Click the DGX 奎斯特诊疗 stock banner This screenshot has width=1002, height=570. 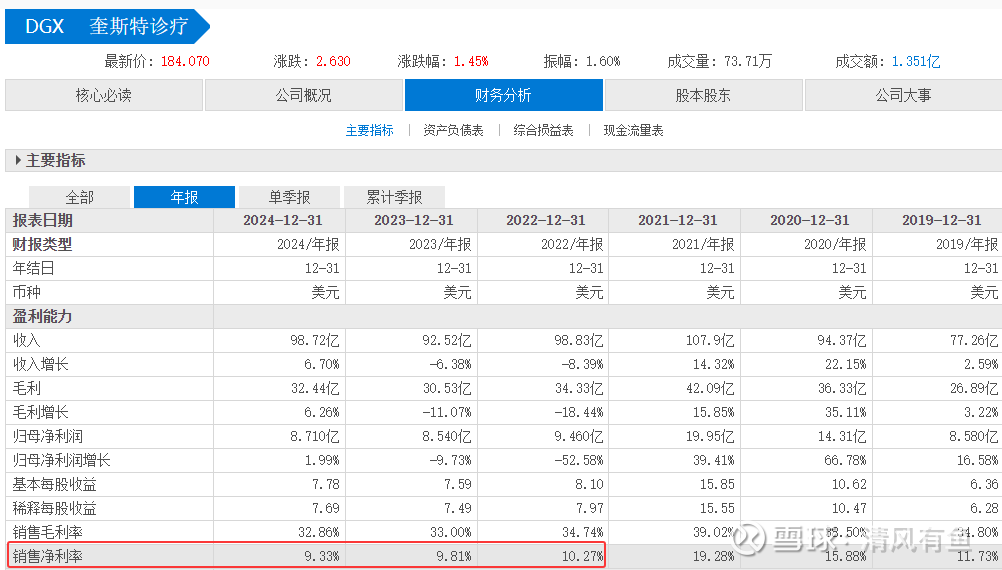107,26
